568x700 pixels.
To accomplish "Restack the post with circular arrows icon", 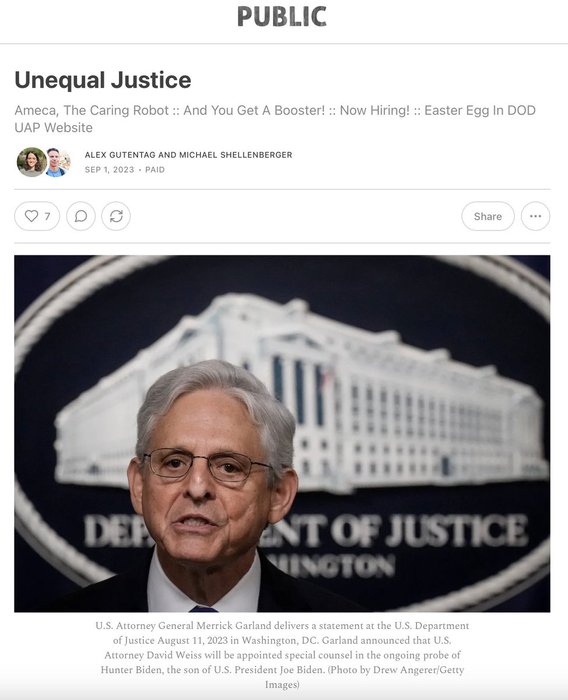I will (116, 216).
